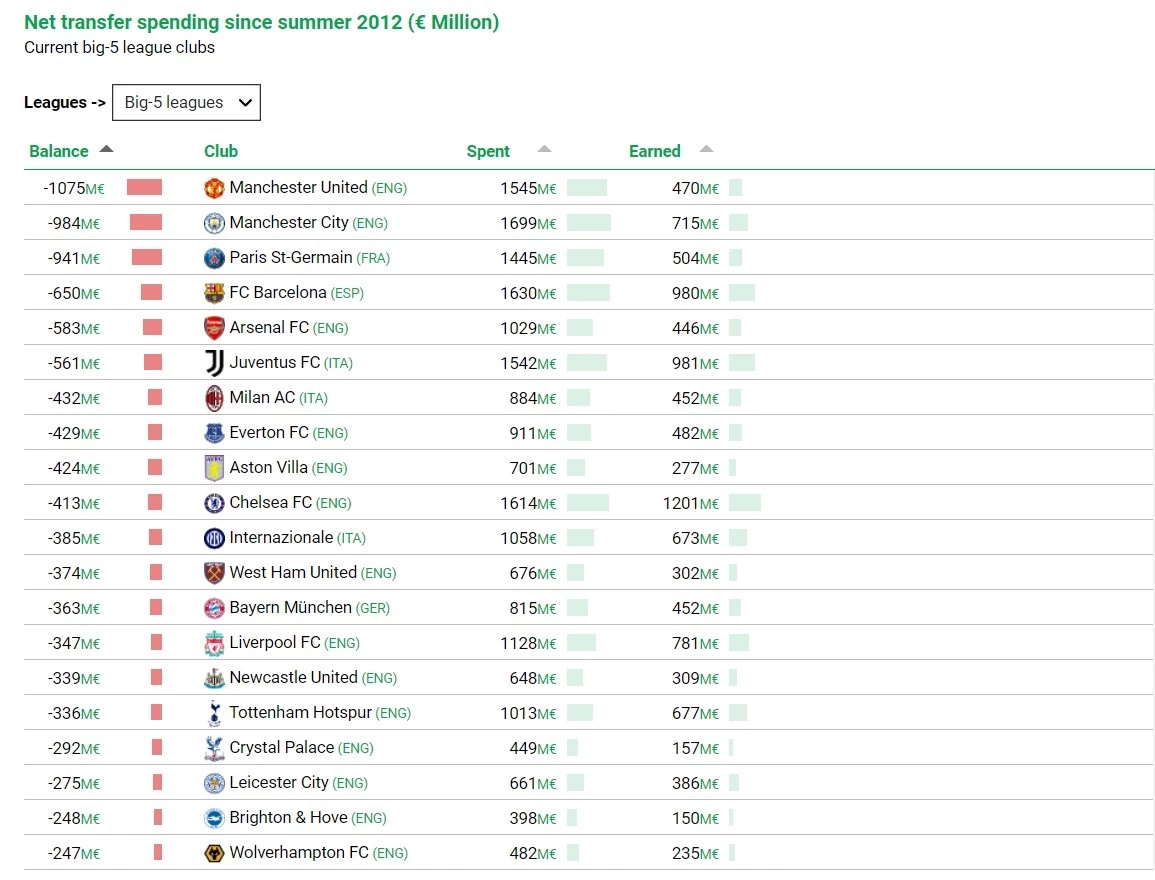
Task: Click the Club column header
Action: (221, 152)
